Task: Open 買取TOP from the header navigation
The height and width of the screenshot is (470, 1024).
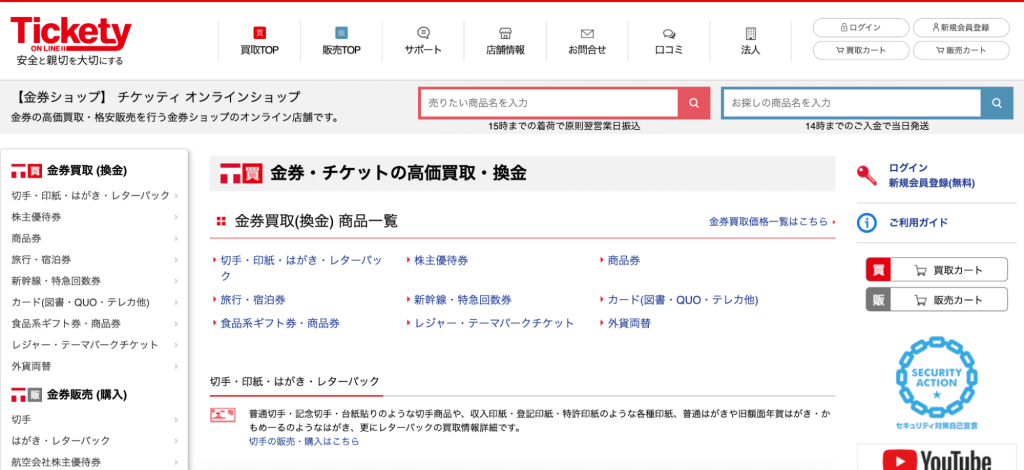Action: pyautogui.click(x=259, y=40)
